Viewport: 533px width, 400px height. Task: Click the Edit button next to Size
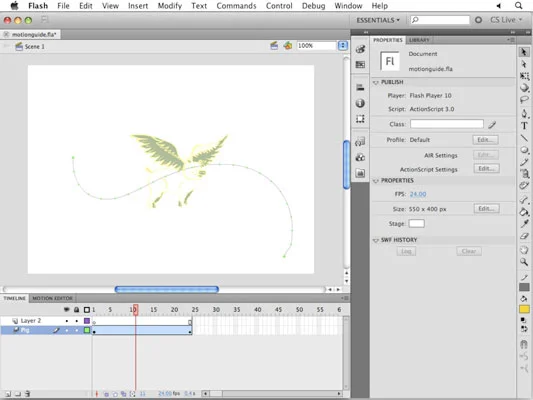(x=486, y=209)
